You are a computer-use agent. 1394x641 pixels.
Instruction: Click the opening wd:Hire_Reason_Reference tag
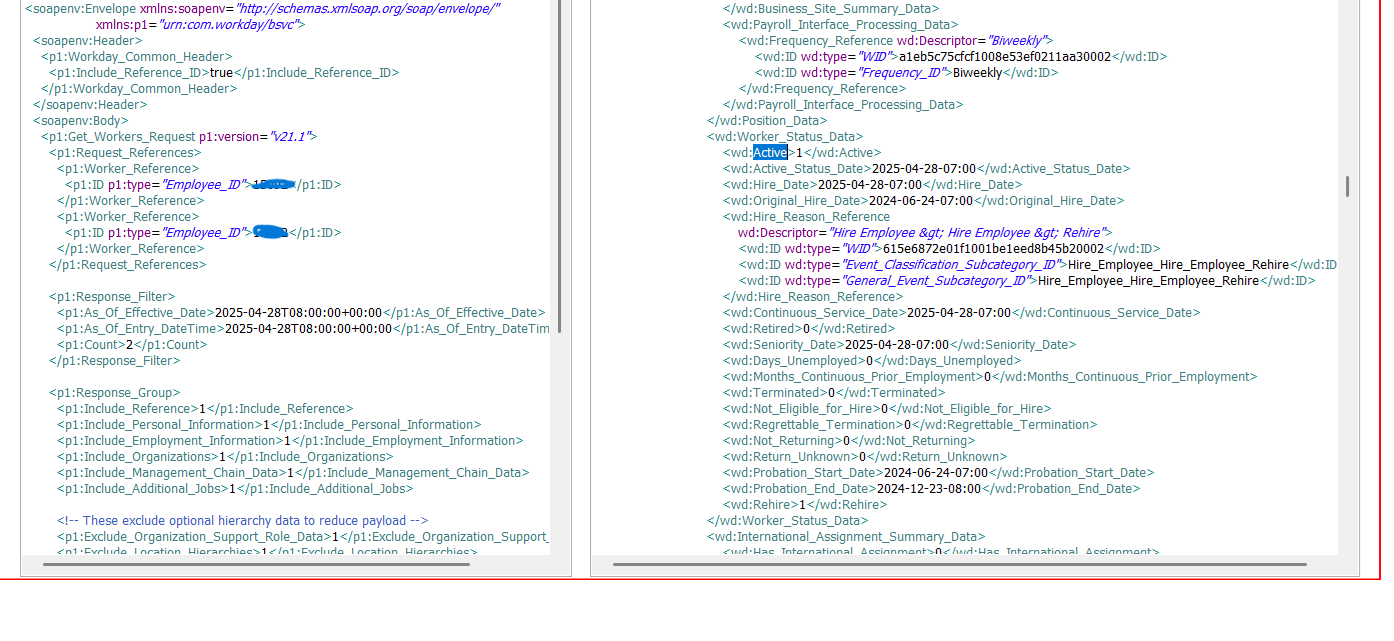point(807,216)
